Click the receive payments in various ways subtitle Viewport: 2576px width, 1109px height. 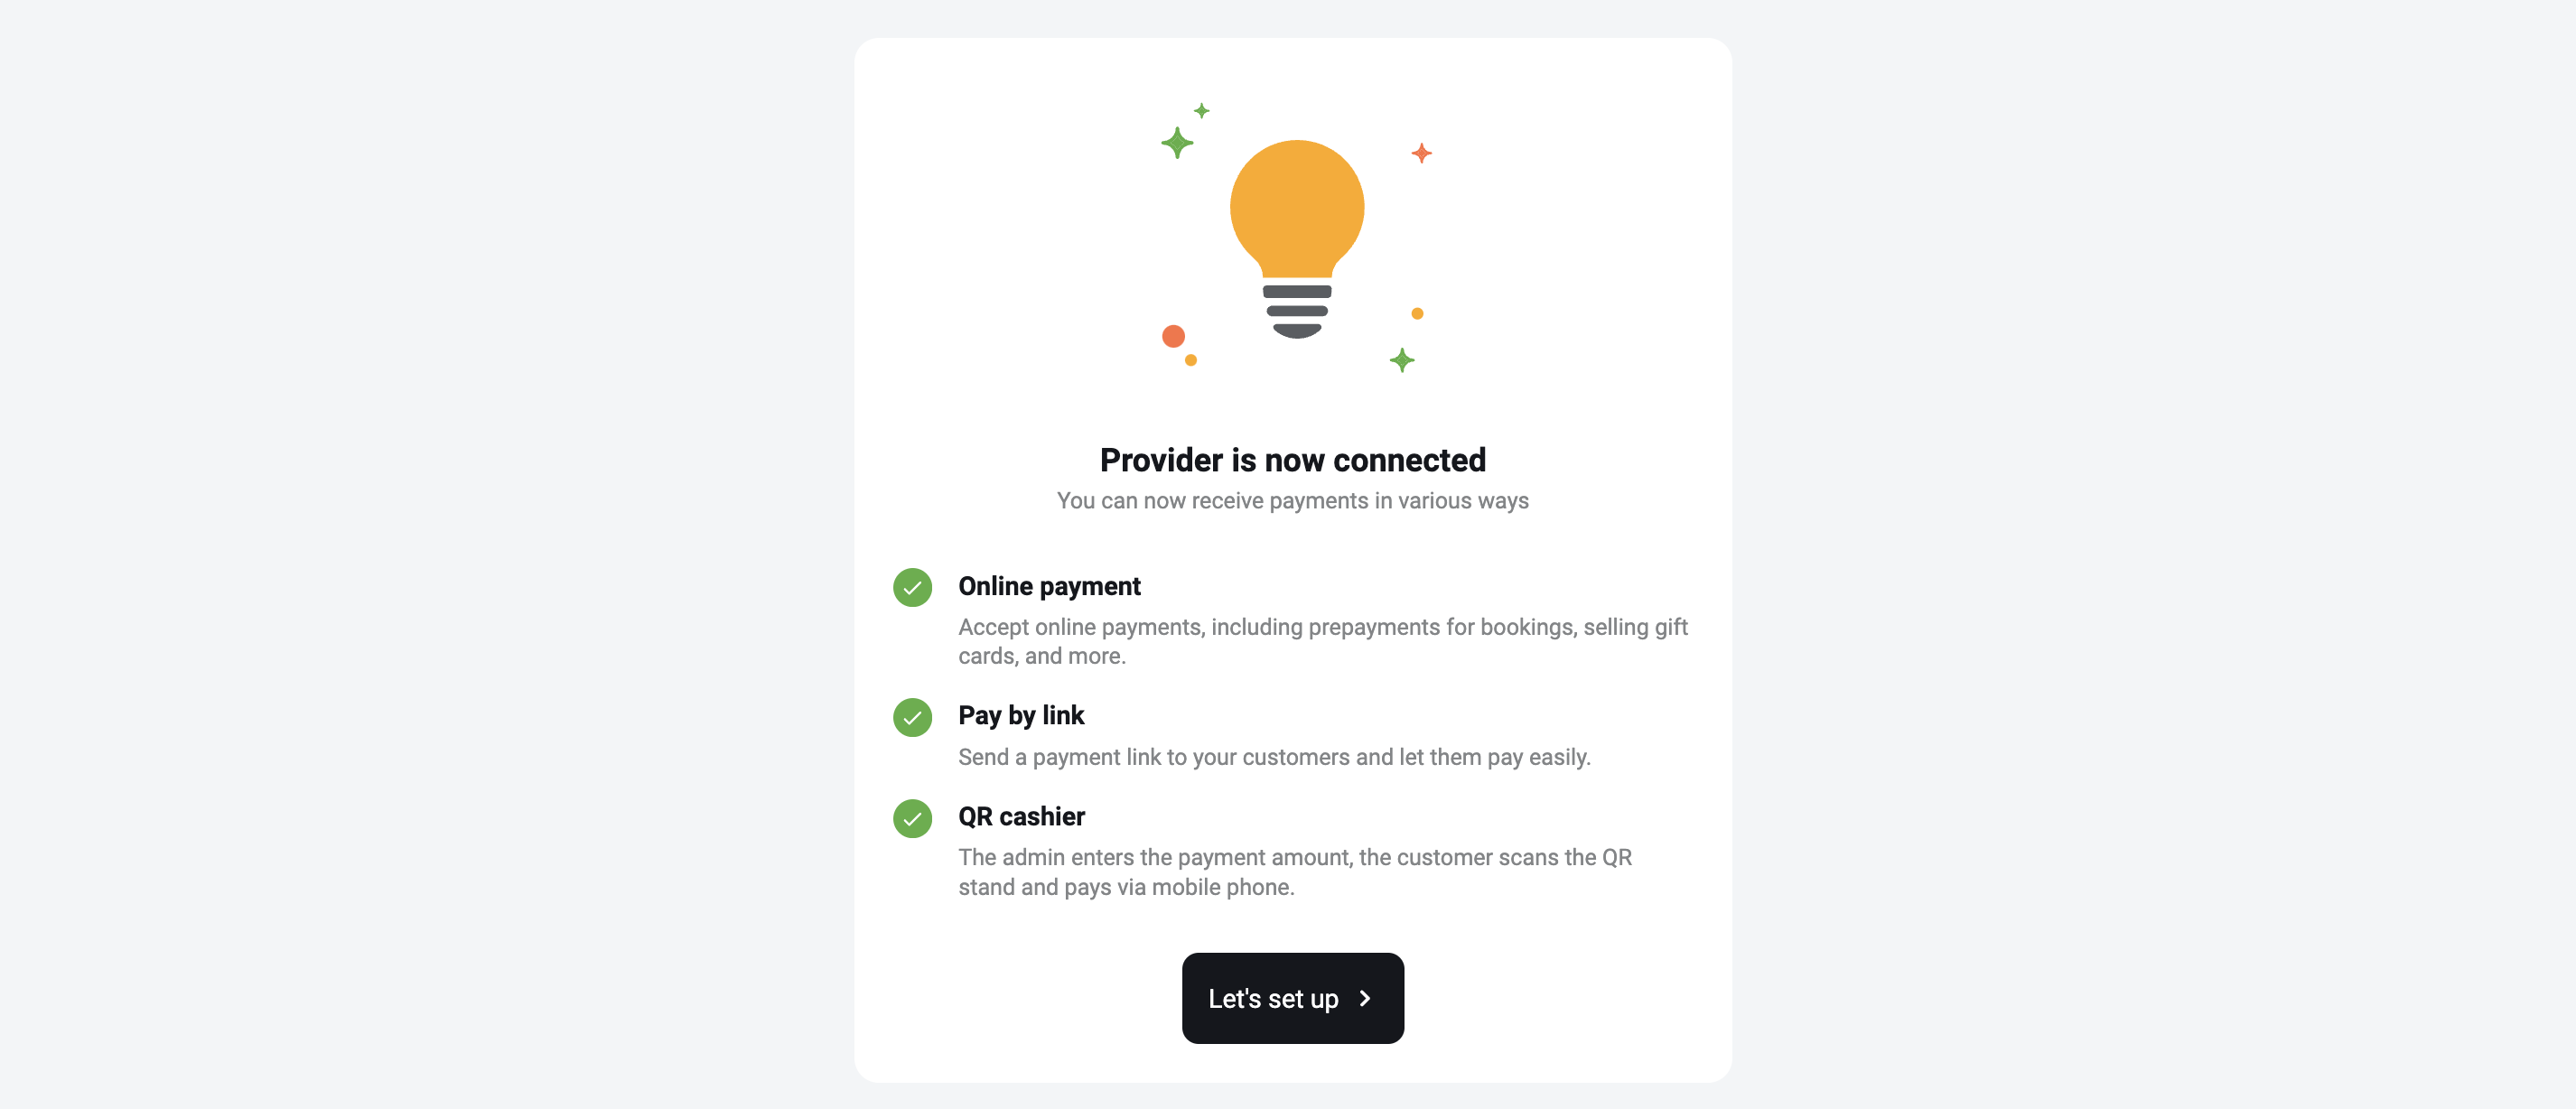pos(1293,501)
